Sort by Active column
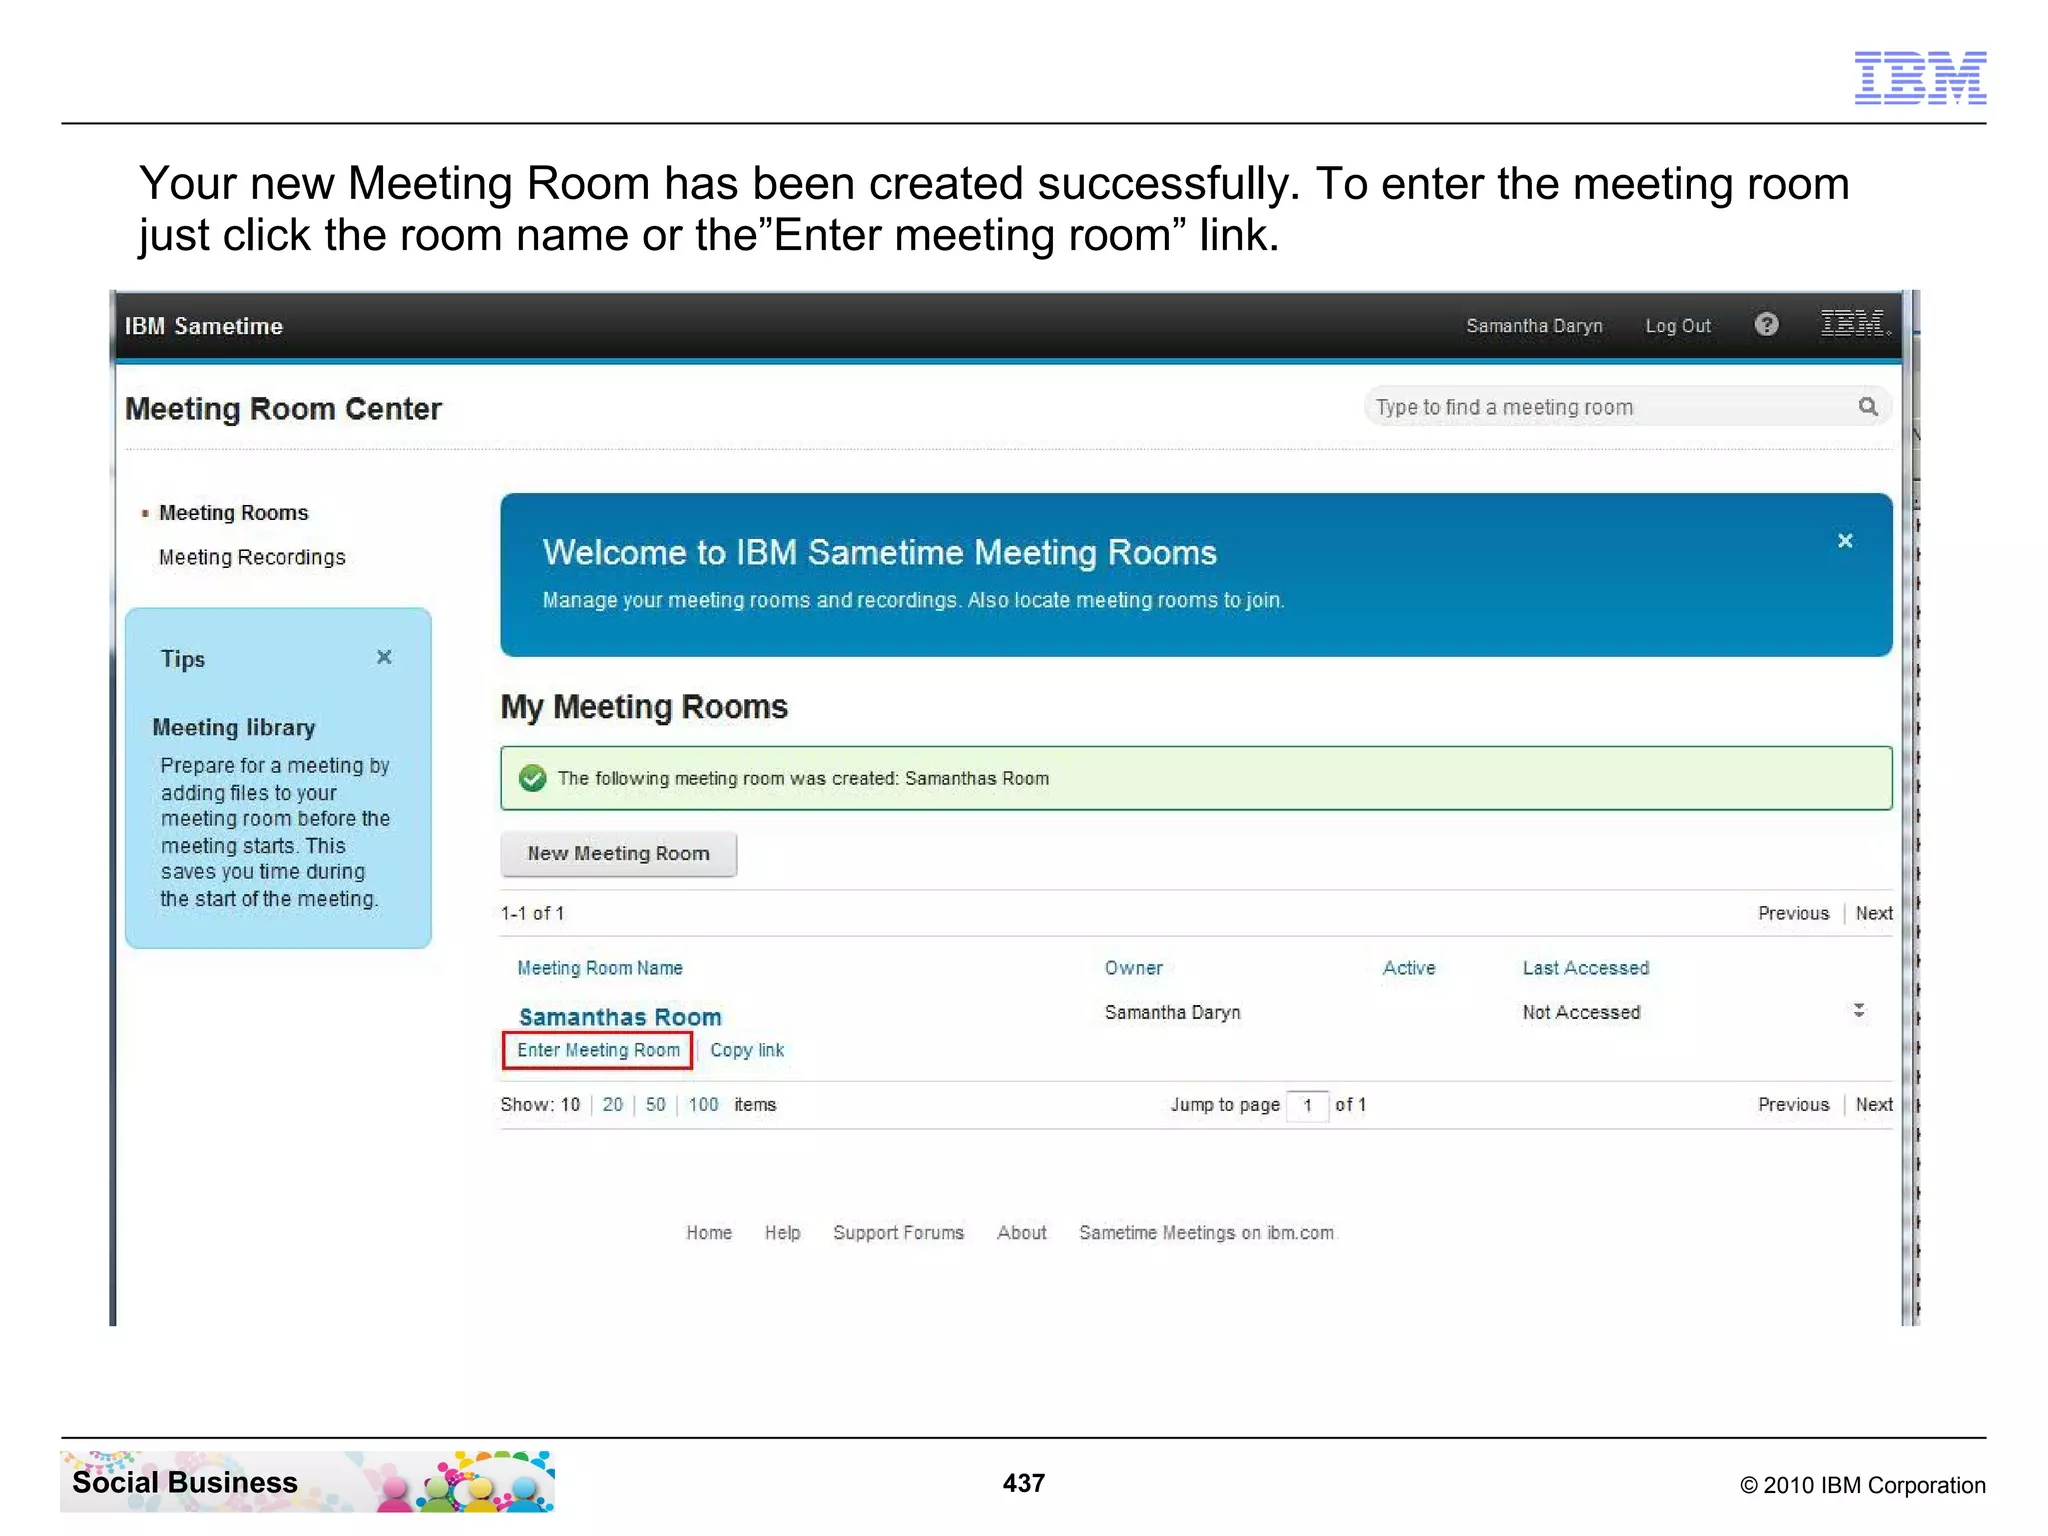The image size is (2048, 1536). click(x=1409, y=968)
